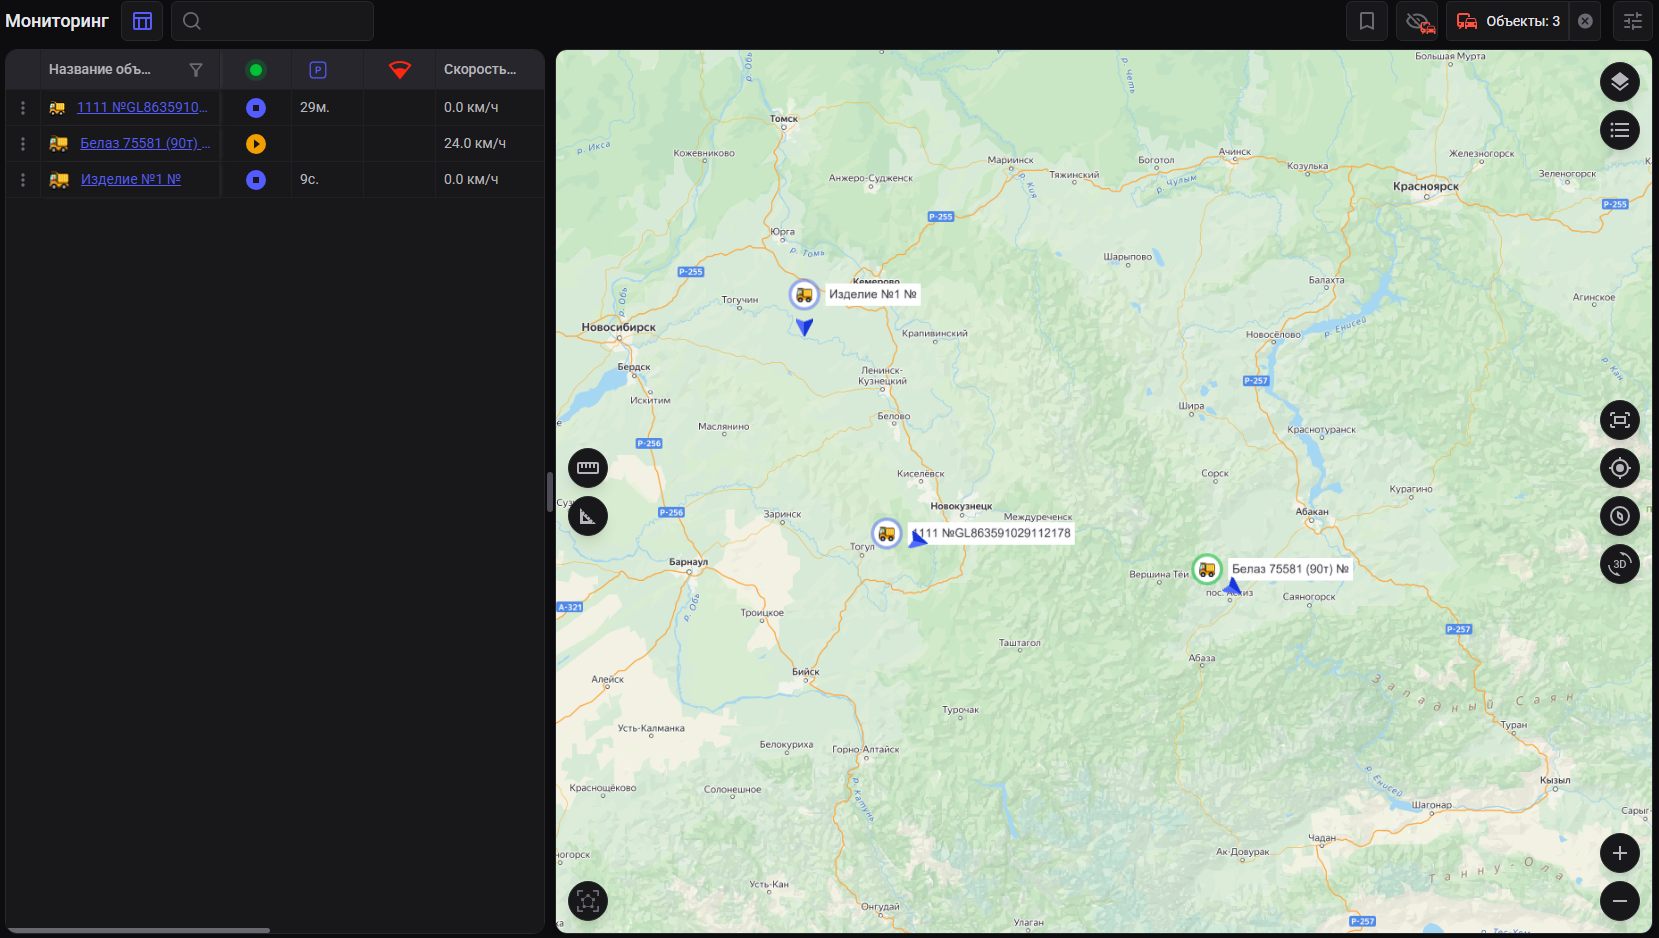This screenshot has height=938, width=1659.
Task: Click the search input field
Action: tap(285, 21)
